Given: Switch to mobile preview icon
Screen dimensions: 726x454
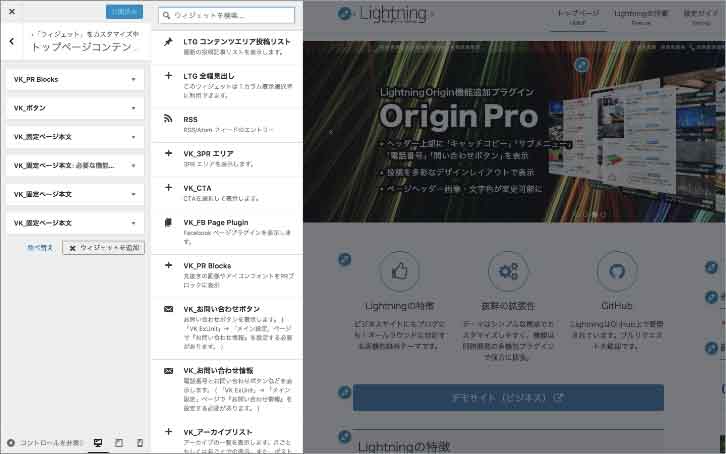Looking at the screenshot, I should click(140, 443).
